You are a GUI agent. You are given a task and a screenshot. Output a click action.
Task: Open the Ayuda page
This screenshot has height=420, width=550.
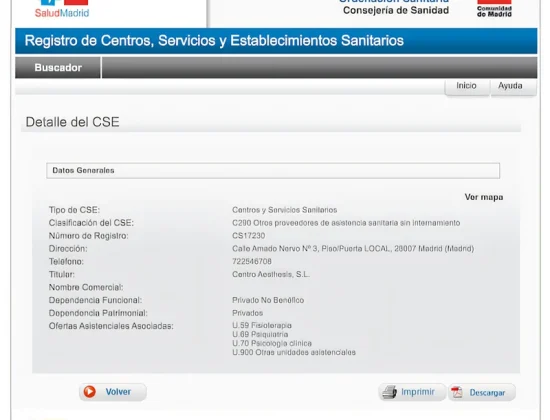(x=510, y=86)
